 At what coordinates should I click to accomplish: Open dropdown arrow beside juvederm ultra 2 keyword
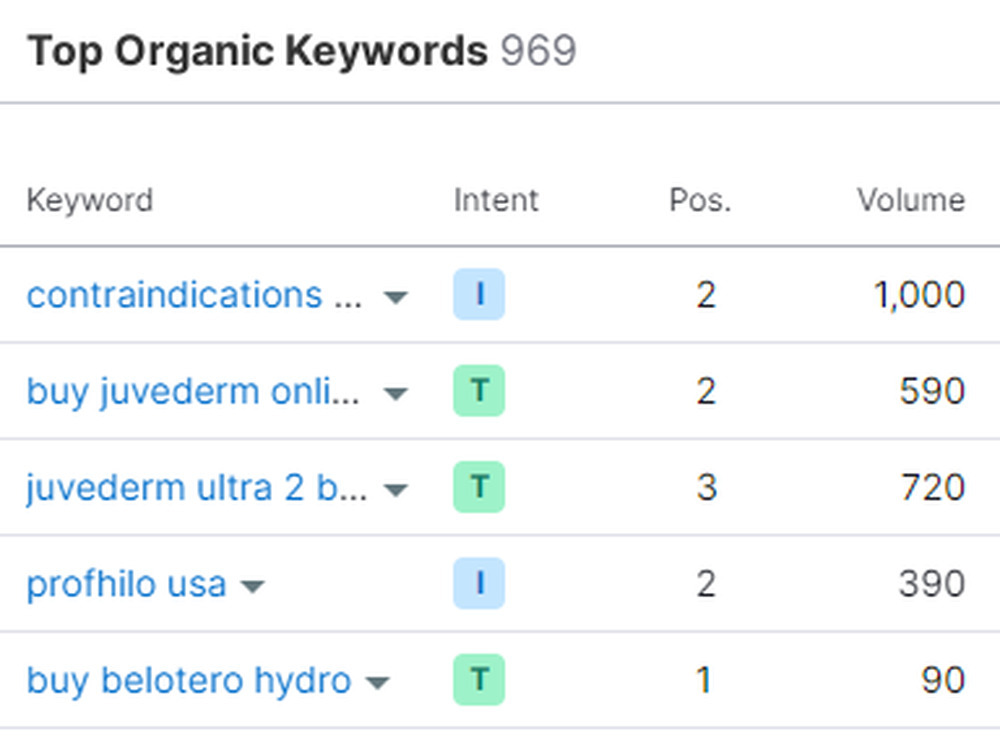tap(396, 489)
